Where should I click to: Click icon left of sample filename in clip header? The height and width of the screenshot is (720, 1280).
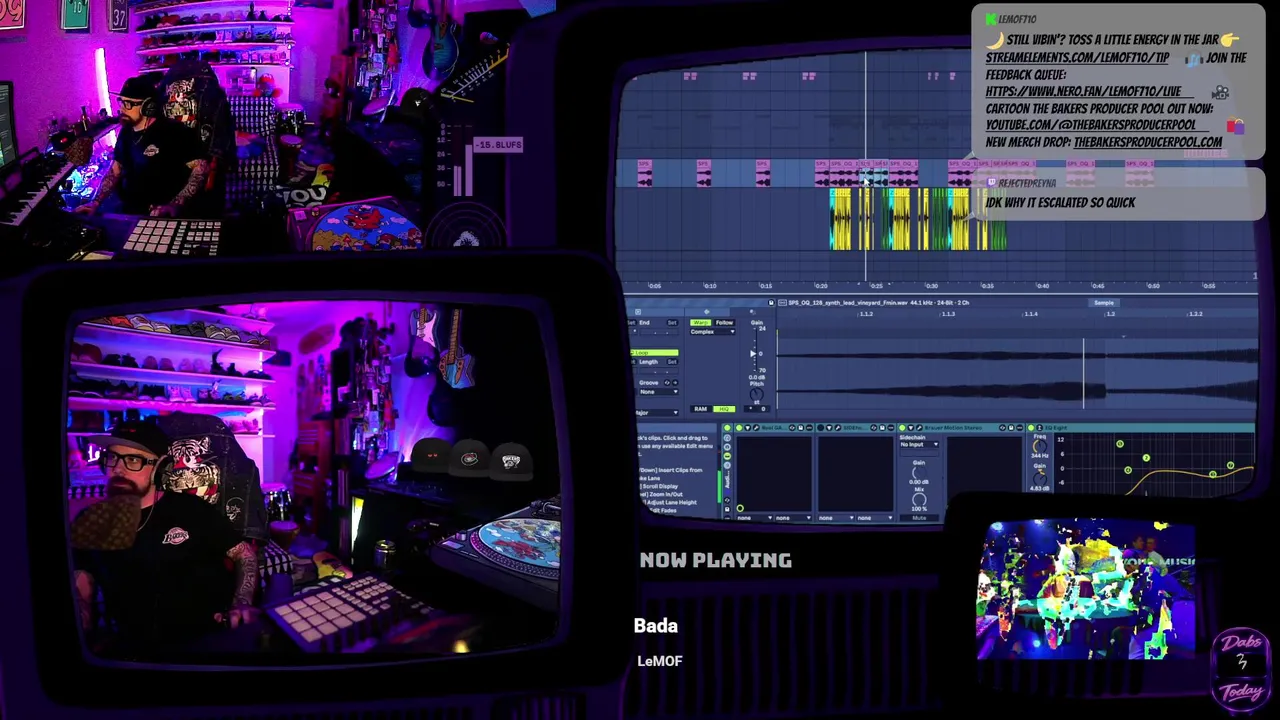782,302
